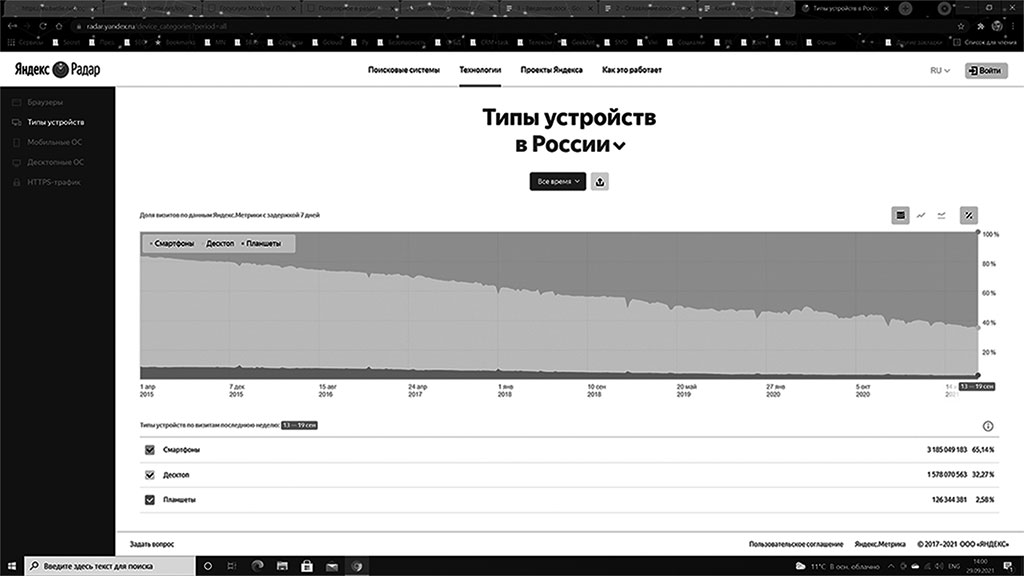This screenshot has height=576, width=1024.
Task: Open HTTPS-трафик section in sidebar
Action: point(54,182)
